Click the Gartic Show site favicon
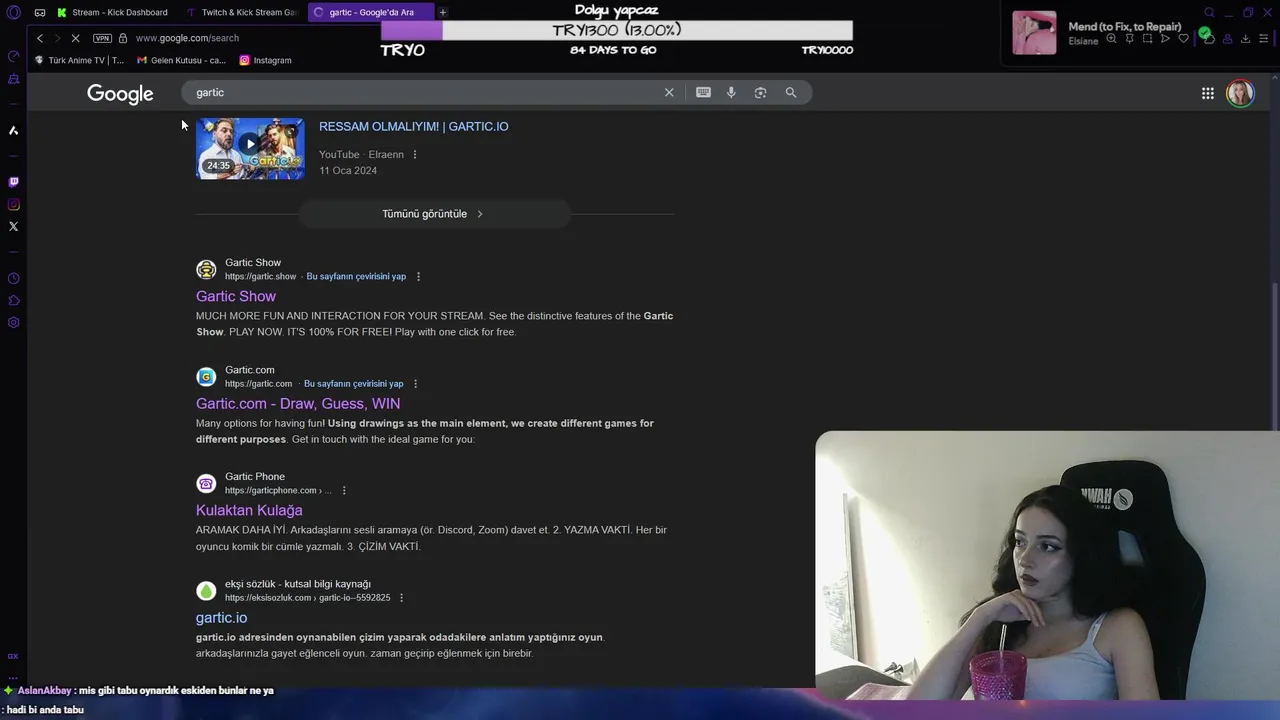1280x720 pixels. pos(206,269)
